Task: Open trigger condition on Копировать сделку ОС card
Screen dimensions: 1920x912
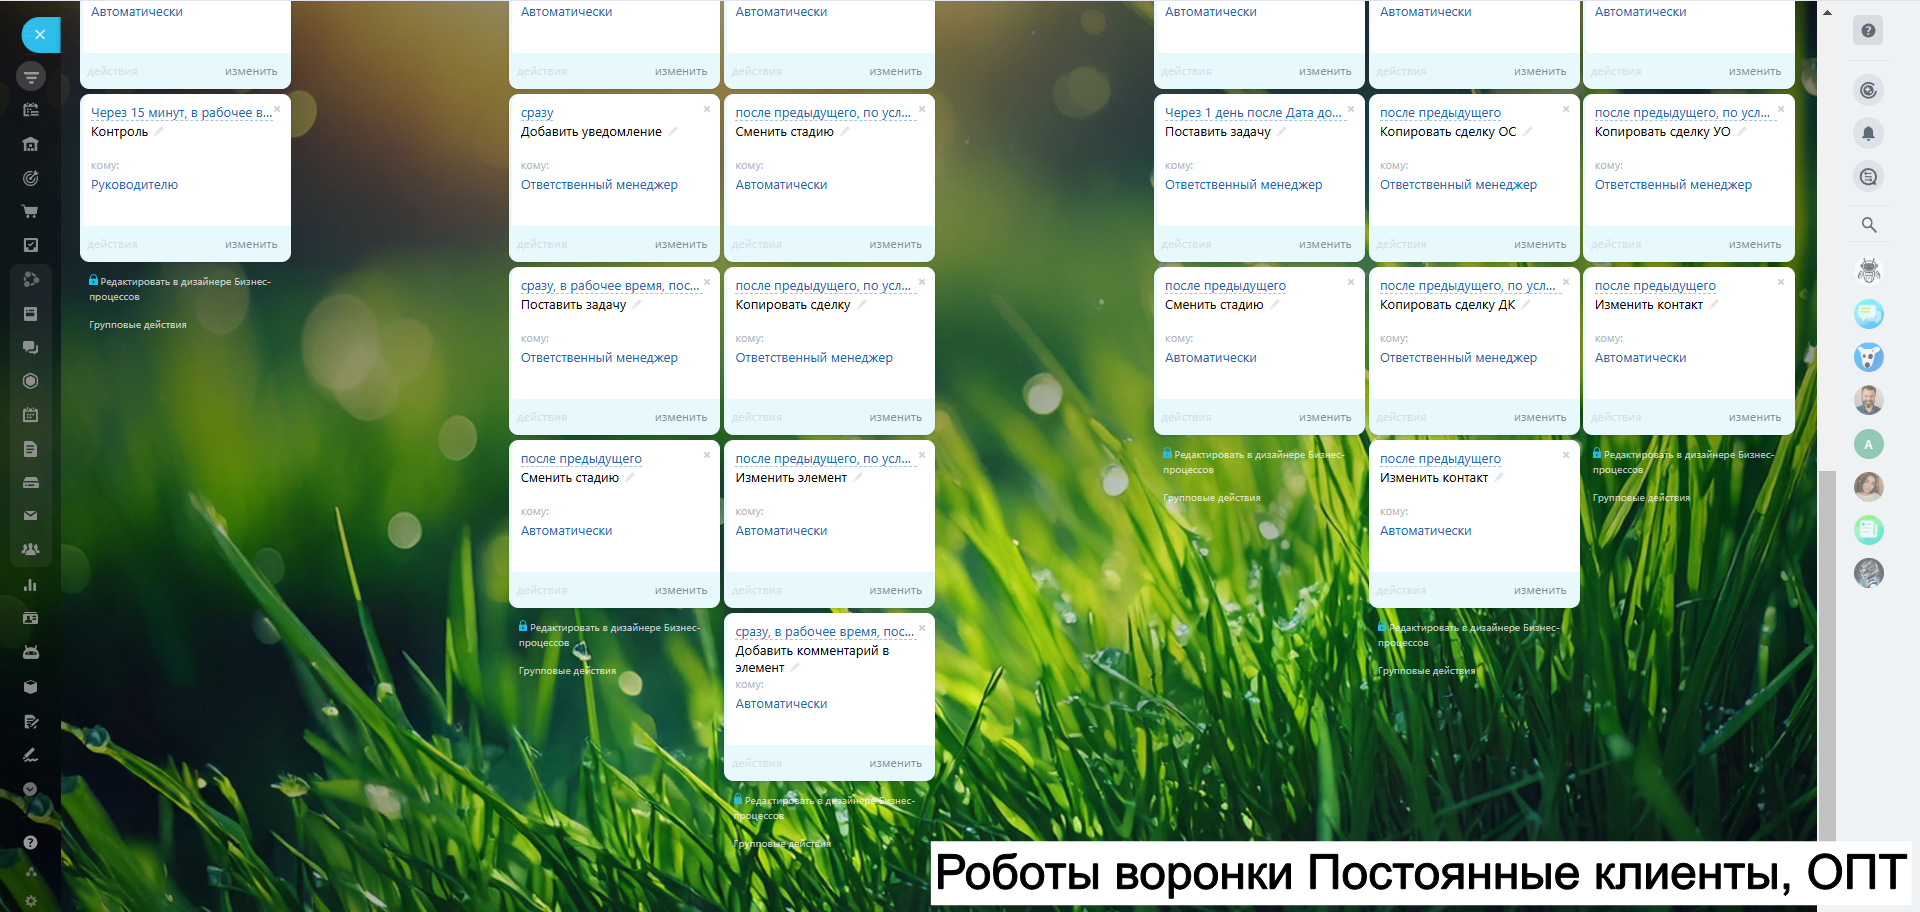Action: click(x=1440, y=113)
